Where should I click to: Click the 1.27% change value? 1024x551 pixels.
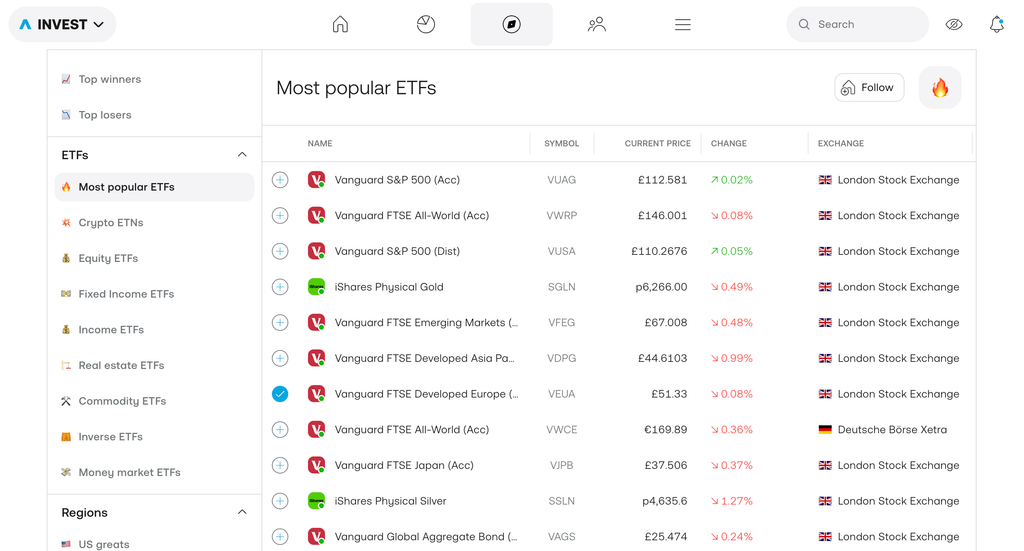[x=732, y=501]
